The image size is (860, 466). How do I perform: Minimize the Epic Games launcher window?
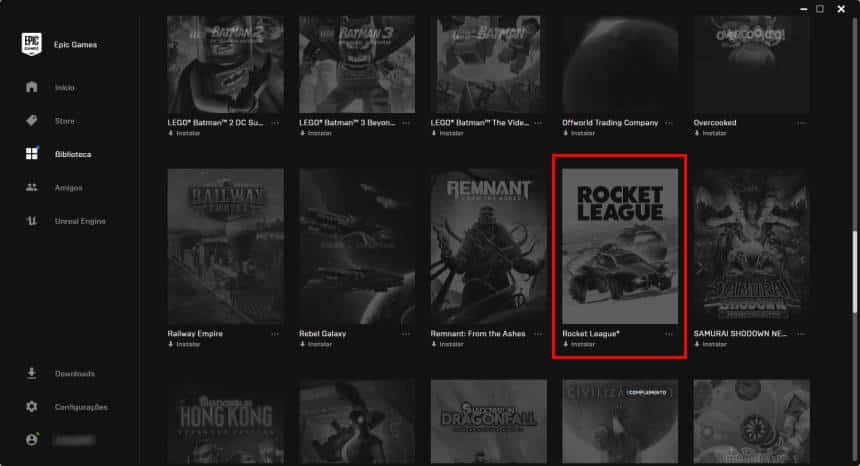click(804, 9)
